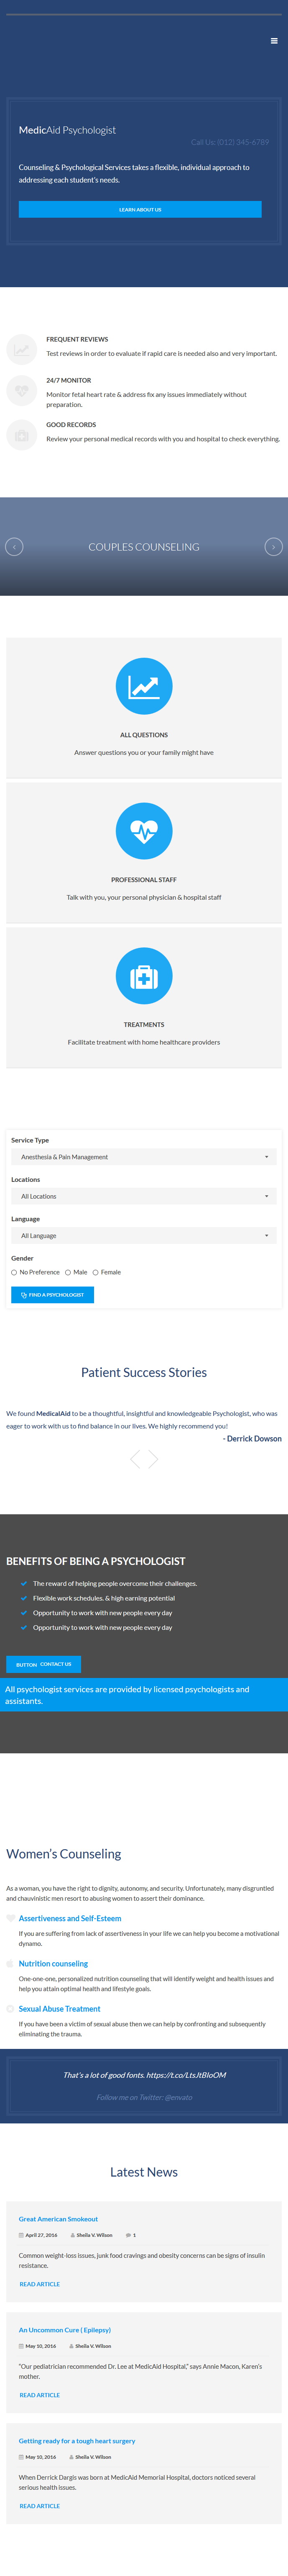The height and width of the screenshot is (2576, 288).
Task: Open the Language dropdown
Action: click(x=144, y=1236)
